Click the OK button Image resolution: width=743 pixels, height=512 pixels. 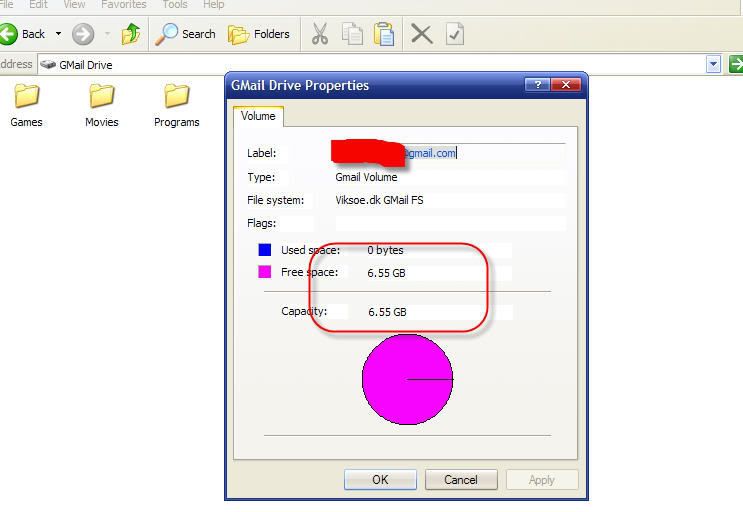tap(381, 480)
